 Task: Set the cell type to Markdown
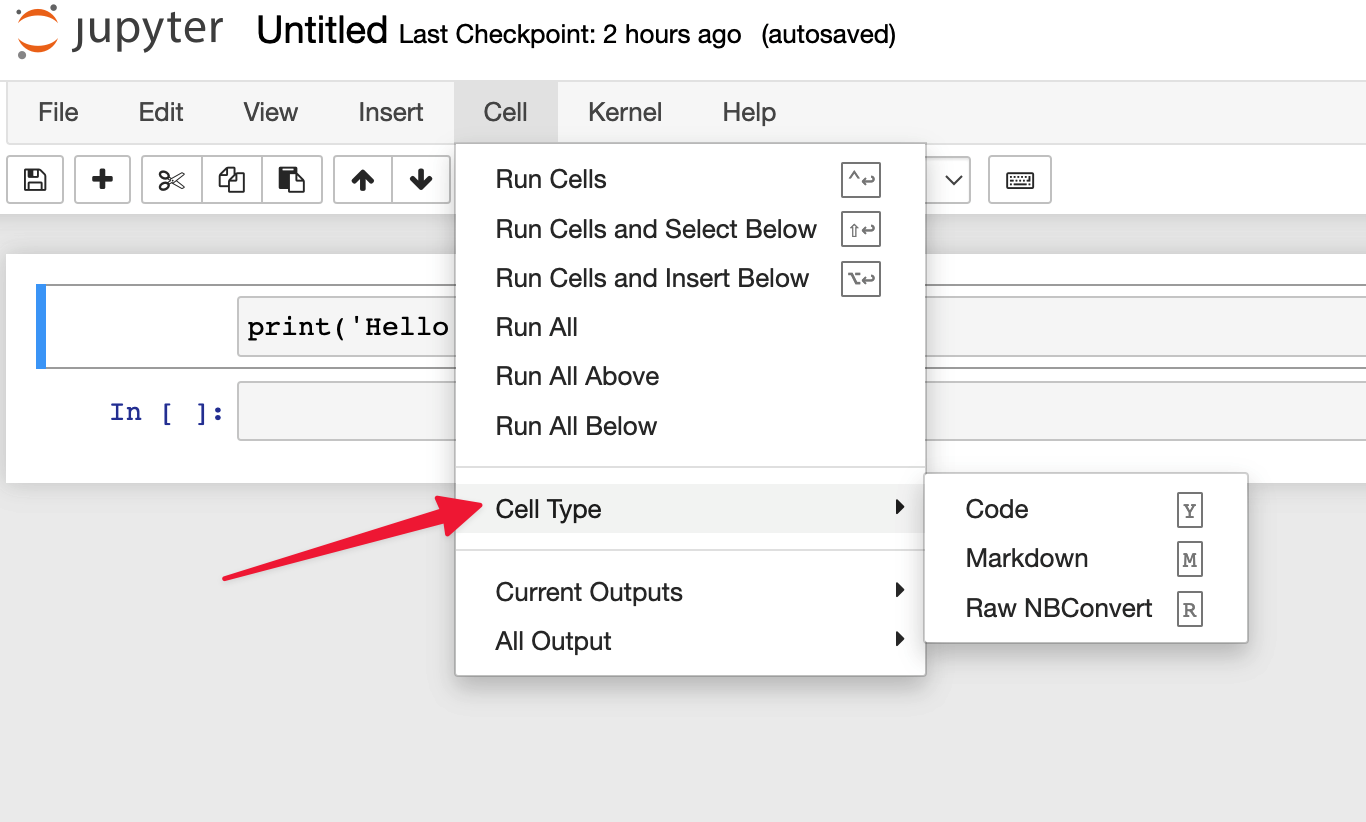pyautogui.click(x=1086, y=558)
